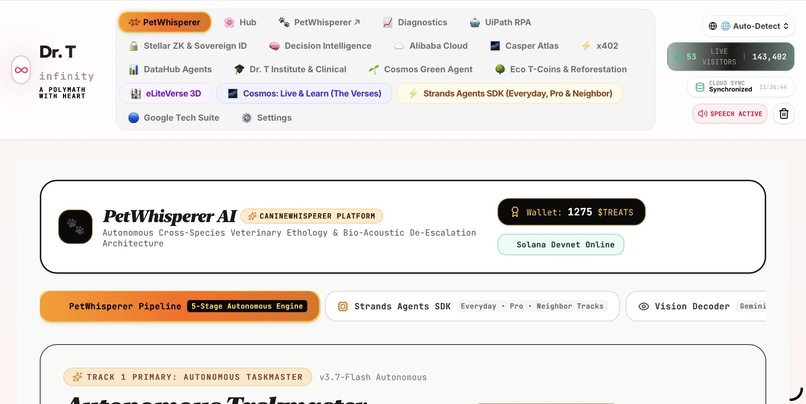Screen dimensions: 806x404
Task: Click the Dr. T site title
Action: 58,52
